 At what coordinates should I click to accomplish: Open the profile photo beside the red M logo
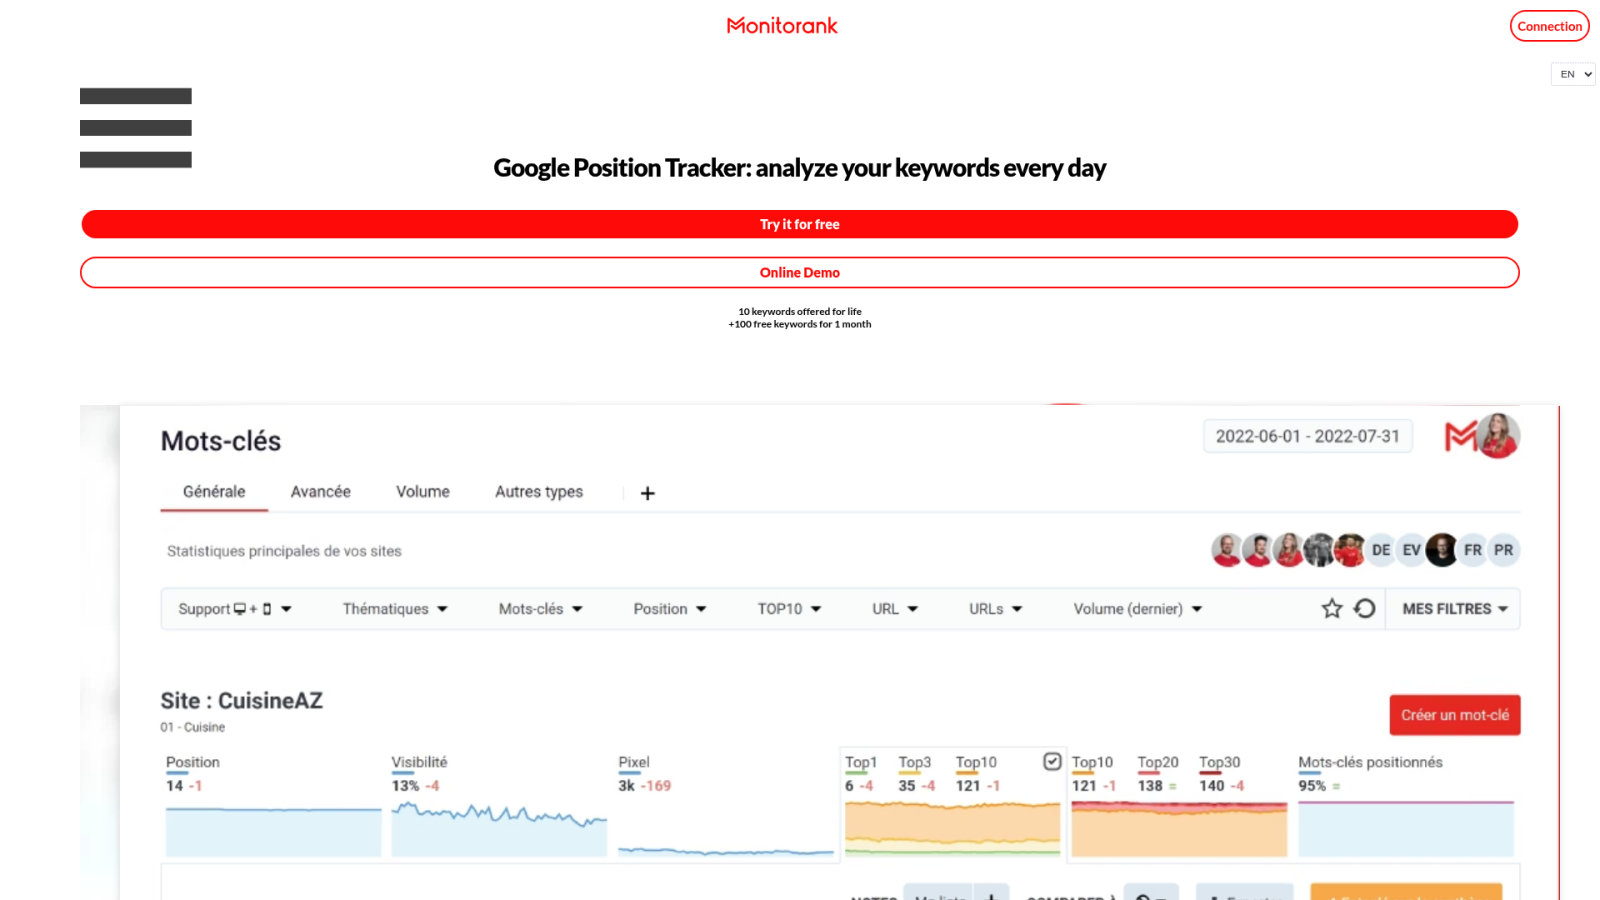pos(1498,436)
